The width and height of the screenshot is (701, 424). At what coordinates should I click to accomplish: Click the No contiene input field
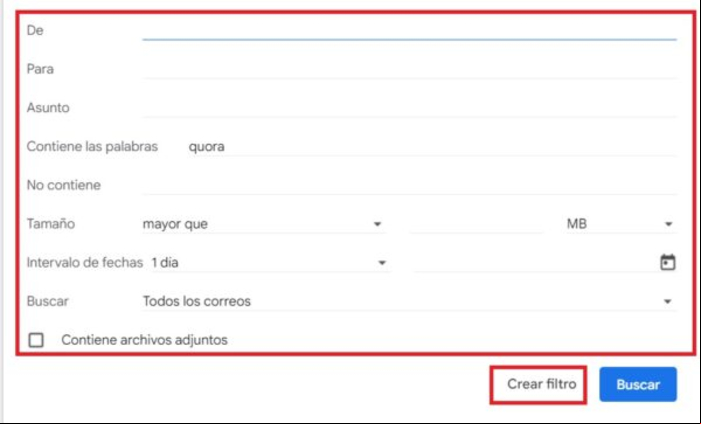point(409,185)
